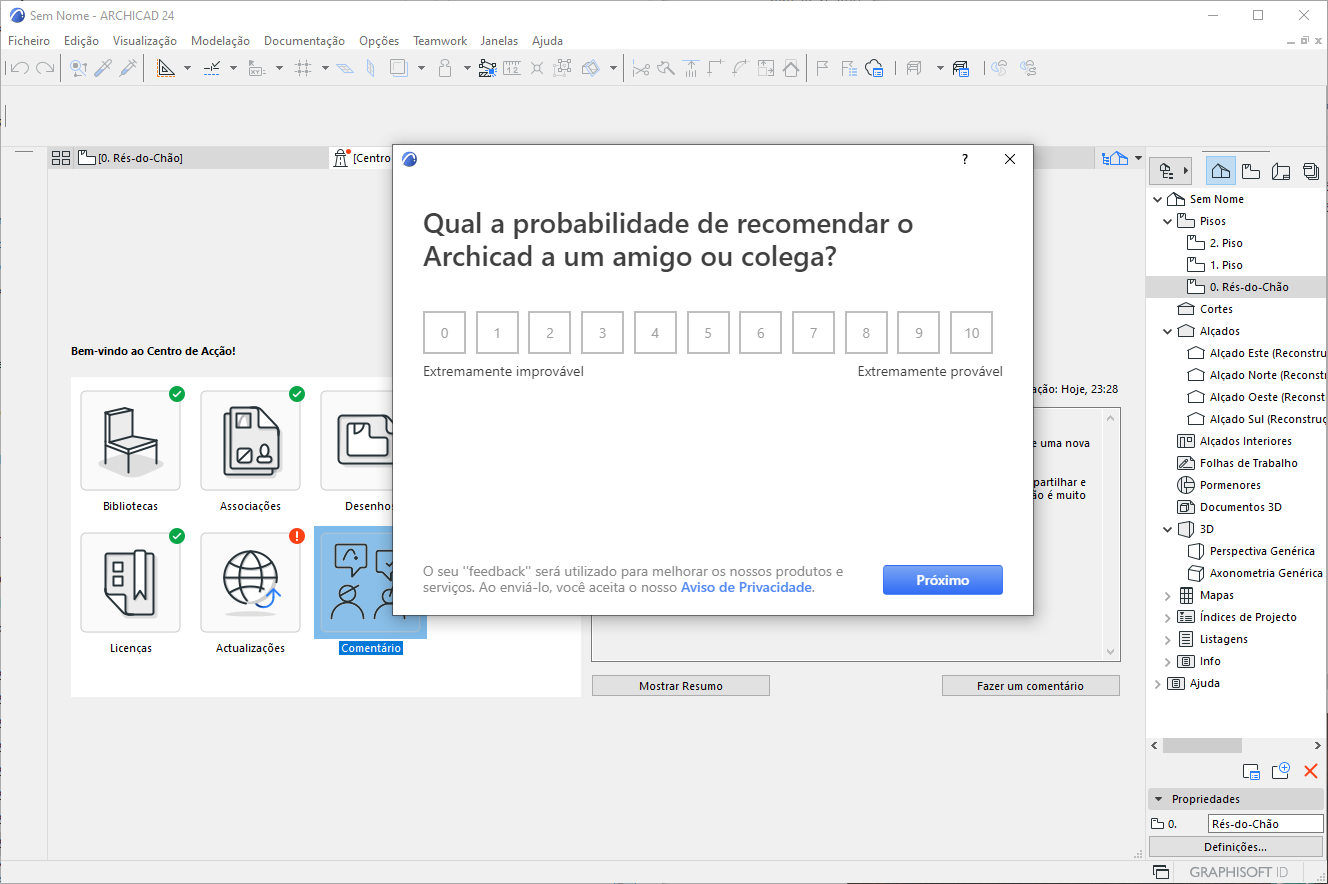This screenshot has width=1328, height=884.
Task: Activate the find and select magnifier tool
Action: pos(78,68)
